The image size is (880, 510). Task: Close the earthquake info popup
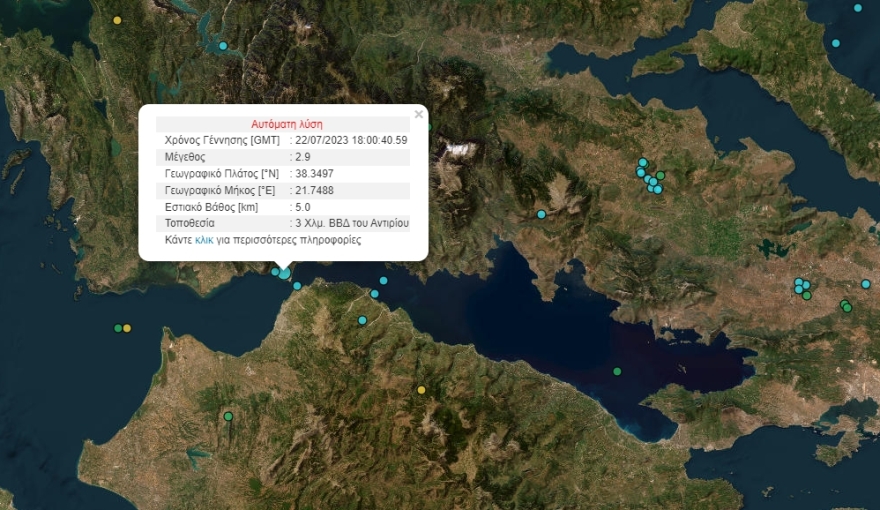coord(419,114)
